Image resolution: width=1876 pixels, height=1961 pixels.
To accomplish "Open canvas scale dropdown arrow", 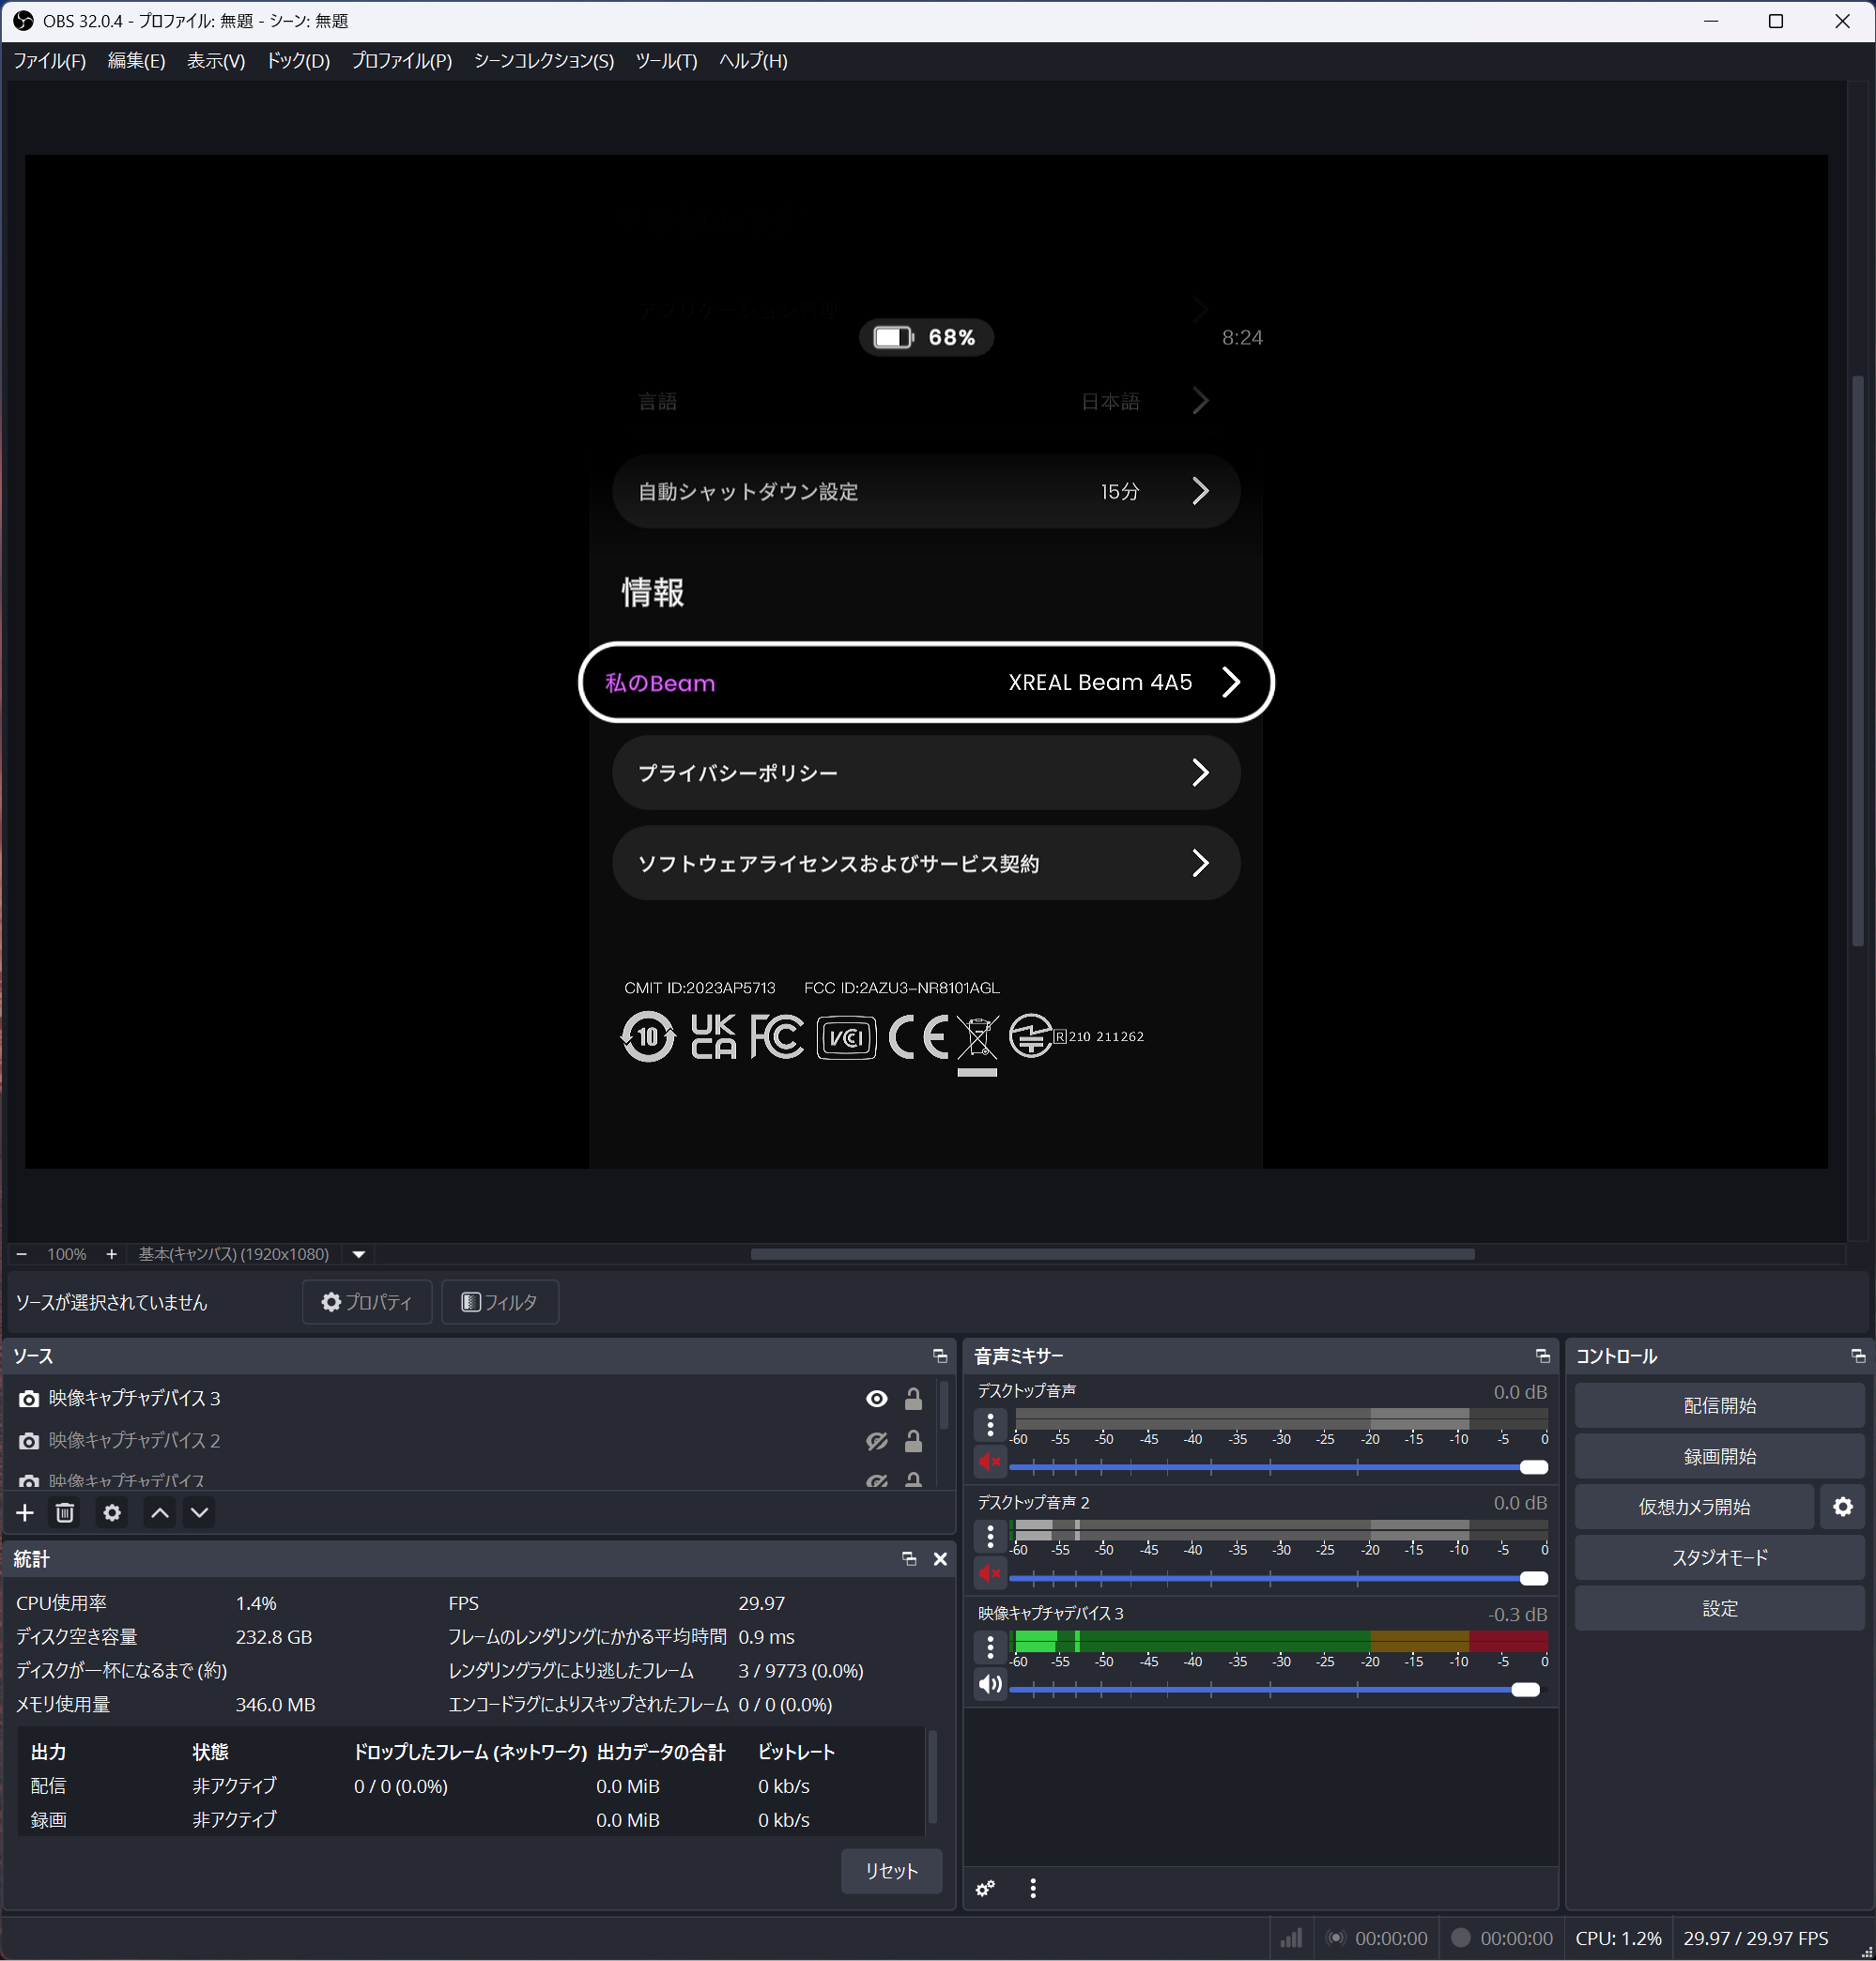I will click(x=358, y=1254).
